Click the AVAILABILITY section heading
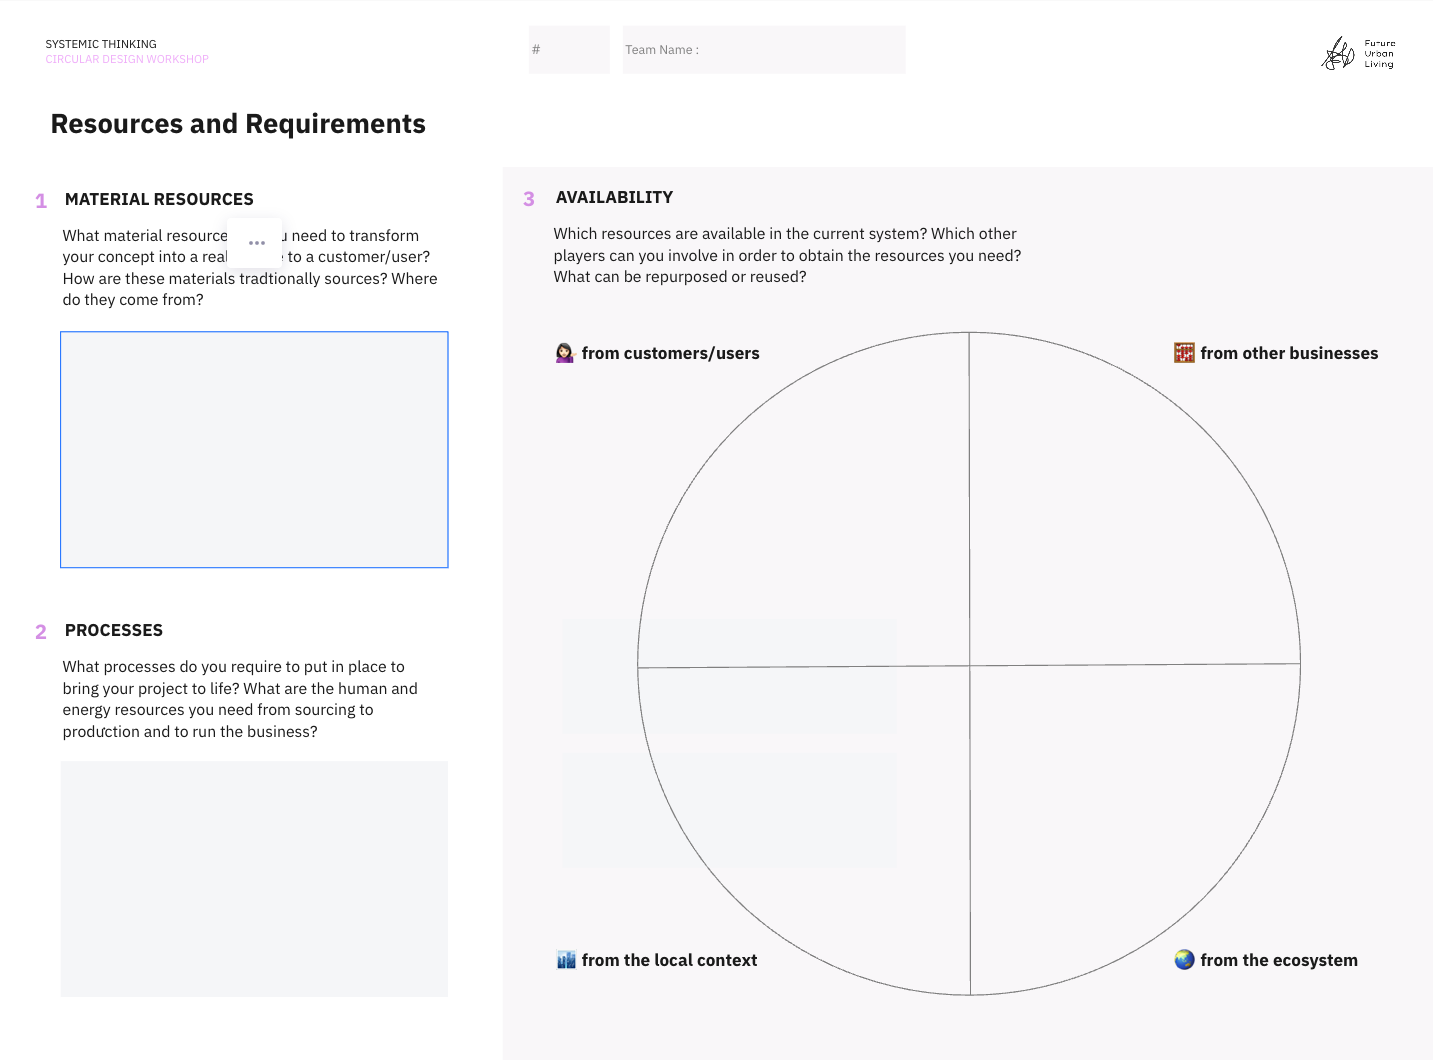The width and height of the screenshot is (1433, 1060). pyautogui.click(x=614, y=198)
